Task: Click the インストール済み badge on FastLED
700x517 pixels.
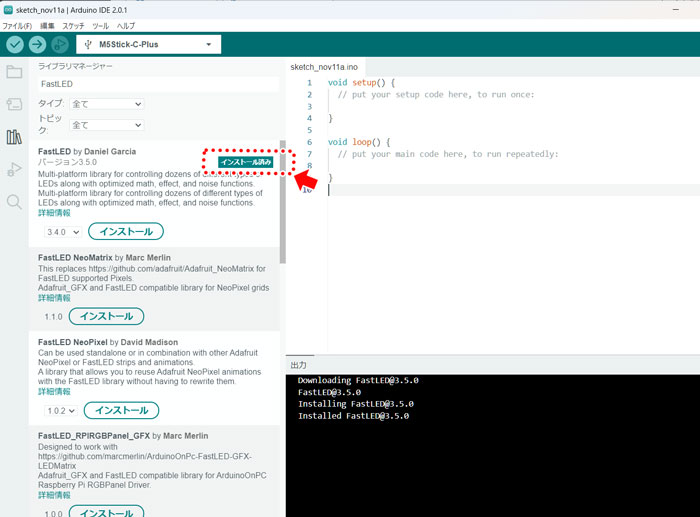Action: [246, 162]
